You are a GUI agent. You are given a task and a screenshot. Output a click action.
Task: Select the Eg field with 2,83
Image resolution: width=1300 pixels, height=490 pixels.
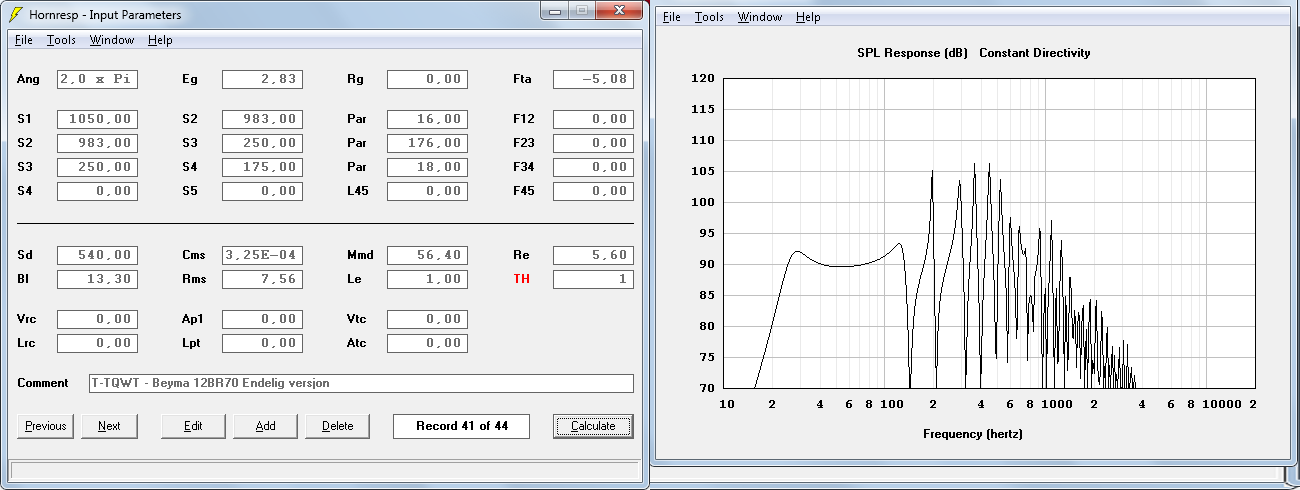coord(262,79)
